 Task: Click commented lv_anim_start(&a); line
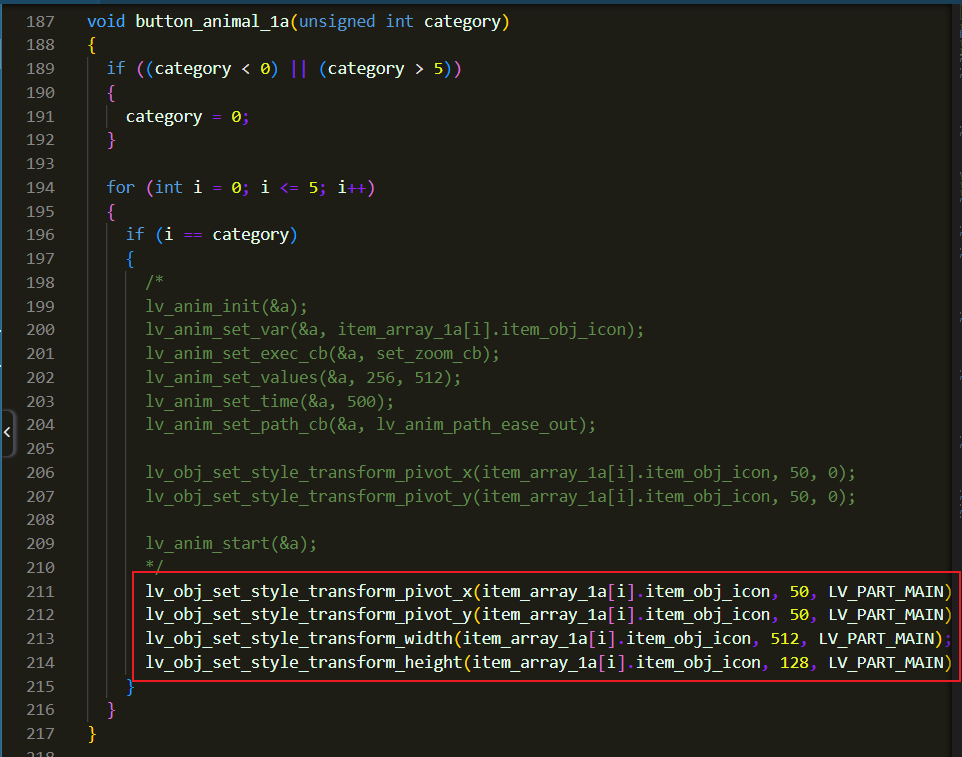(x=231, y=544)
